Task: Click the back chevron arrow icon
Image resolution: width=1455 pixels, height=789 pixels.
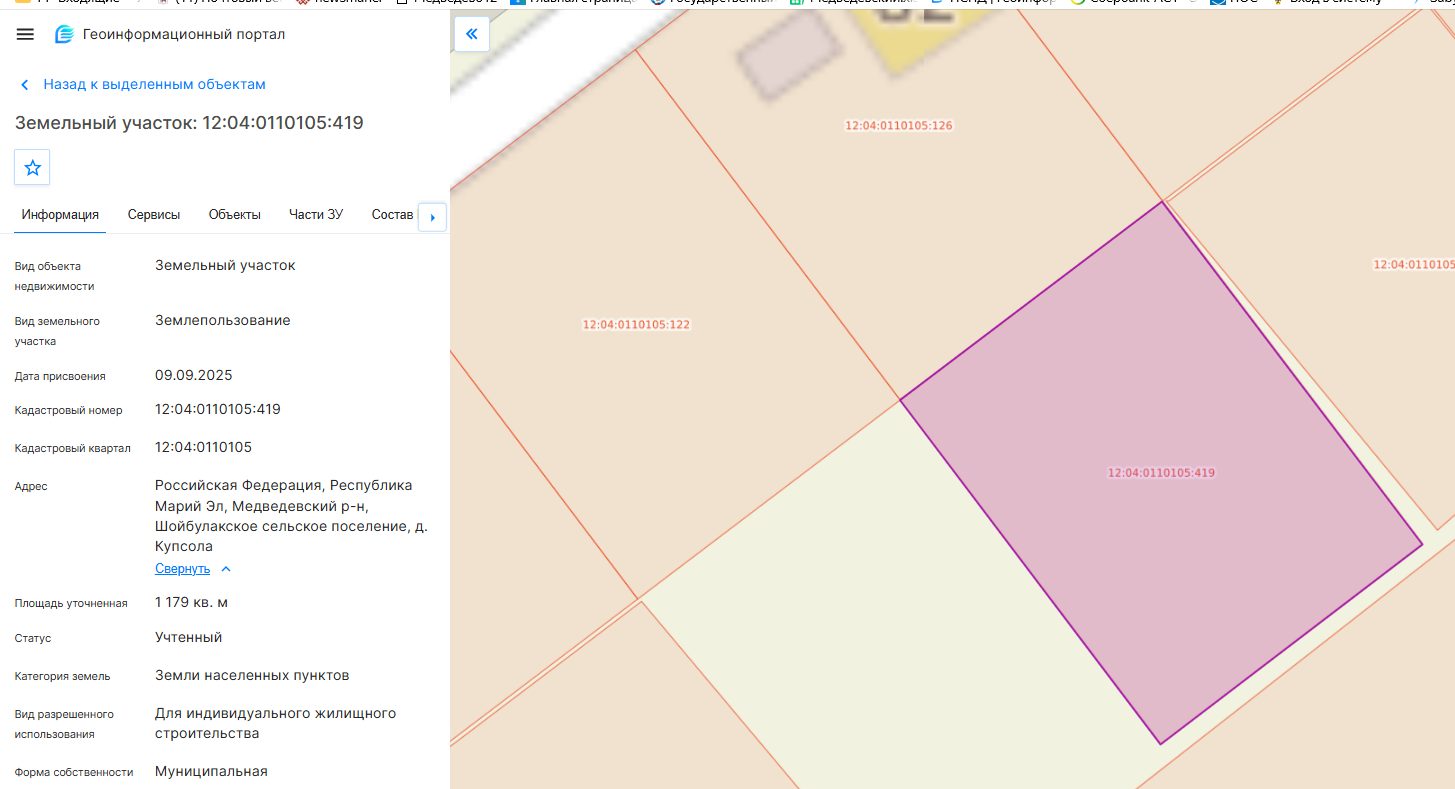Action: (25, 85)
